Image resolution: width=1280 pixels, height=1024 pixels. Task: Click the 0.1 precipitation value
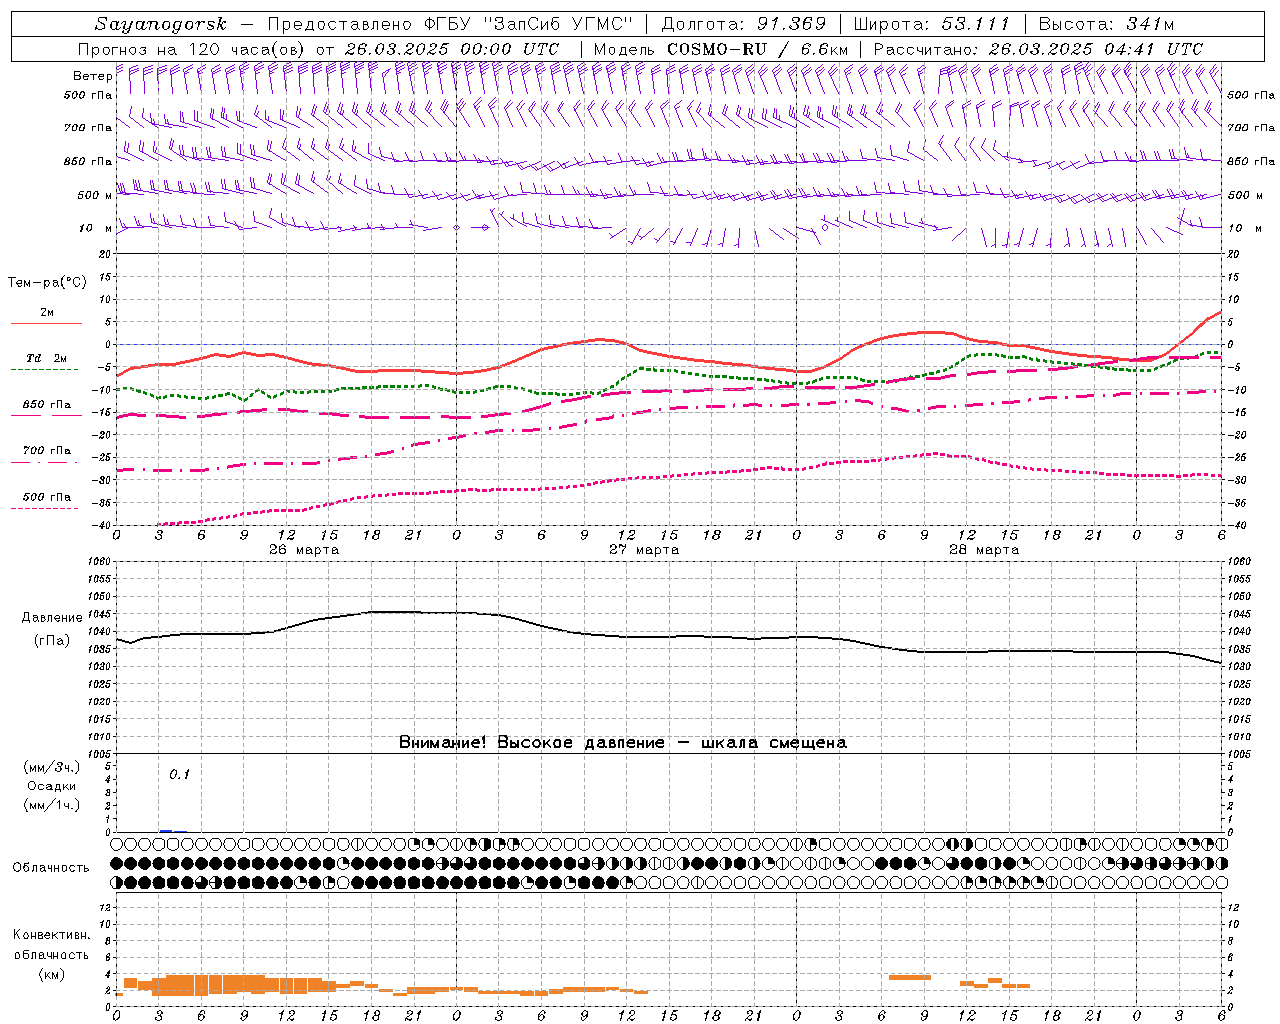179,775
